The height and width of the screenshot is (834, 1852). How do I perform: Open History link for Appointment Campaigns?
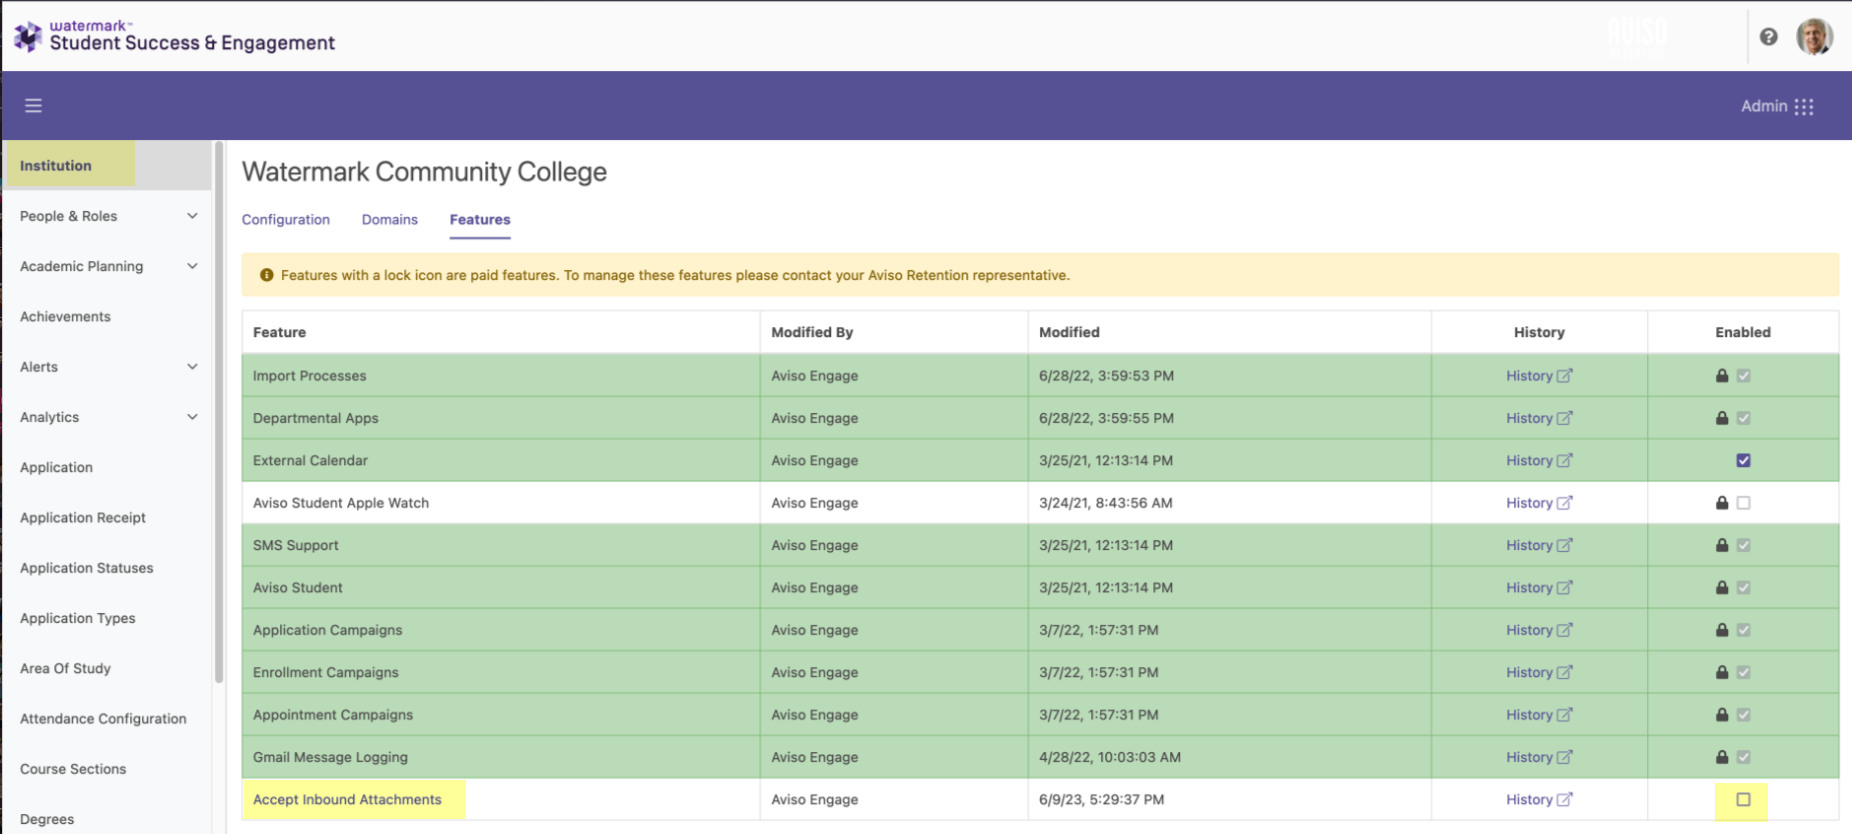[x=1539, y=715]
